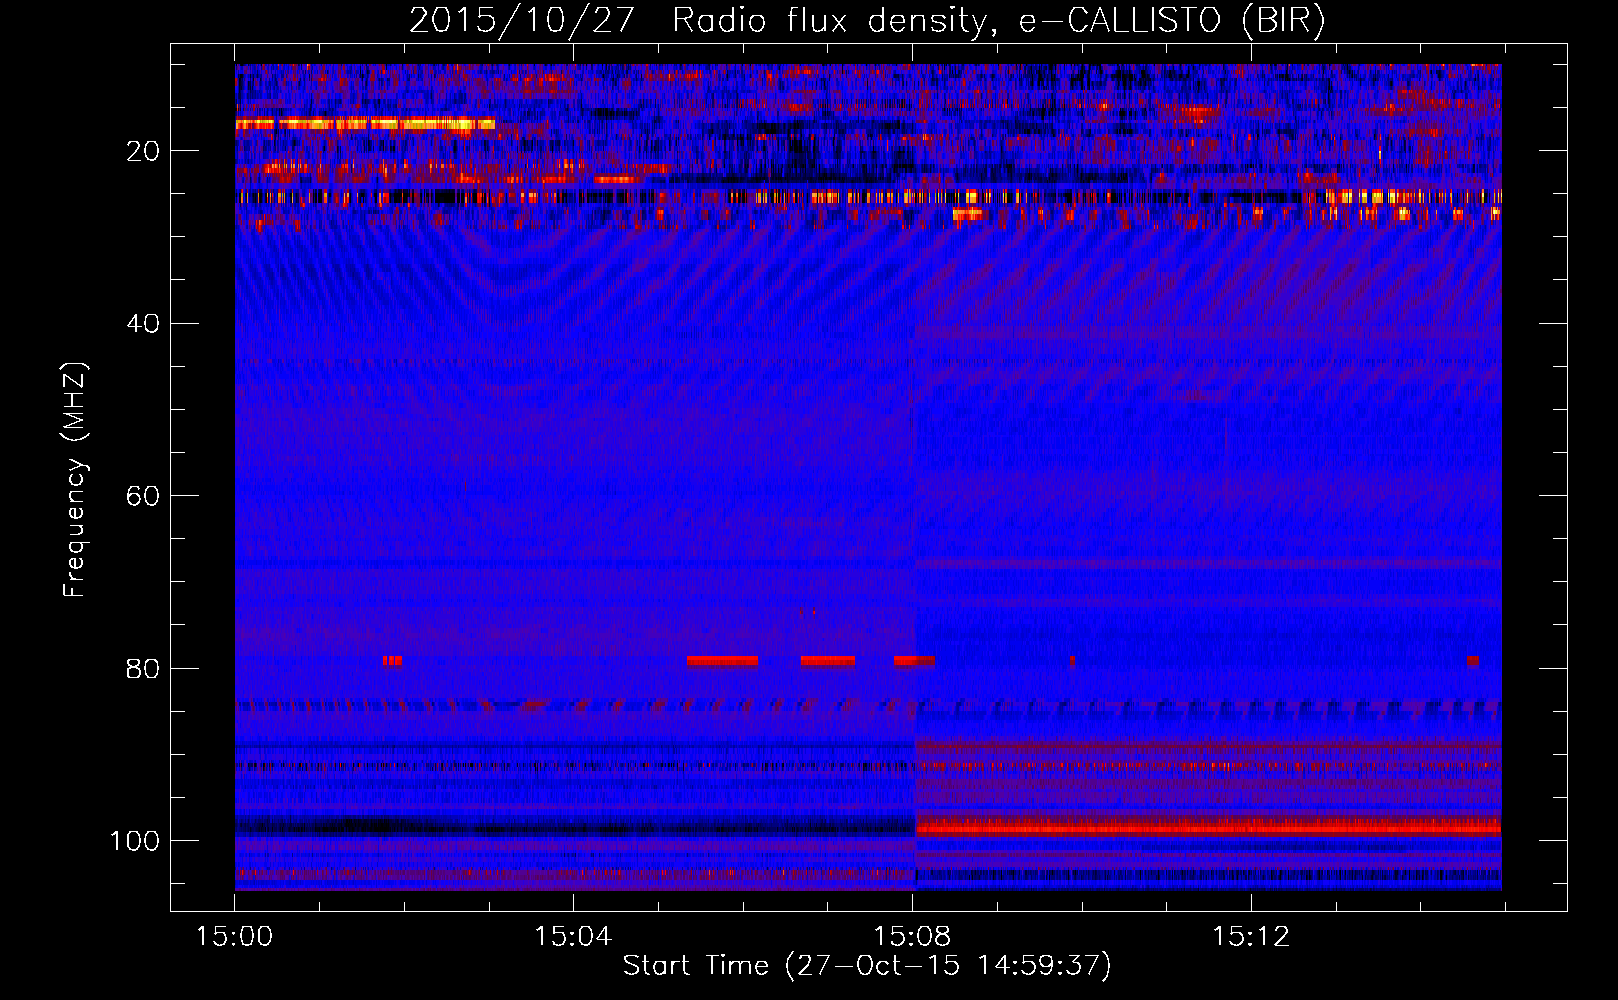1618x1000 pixels.
Task: Click the 15:08 time tick label
Action: (912, 937)
